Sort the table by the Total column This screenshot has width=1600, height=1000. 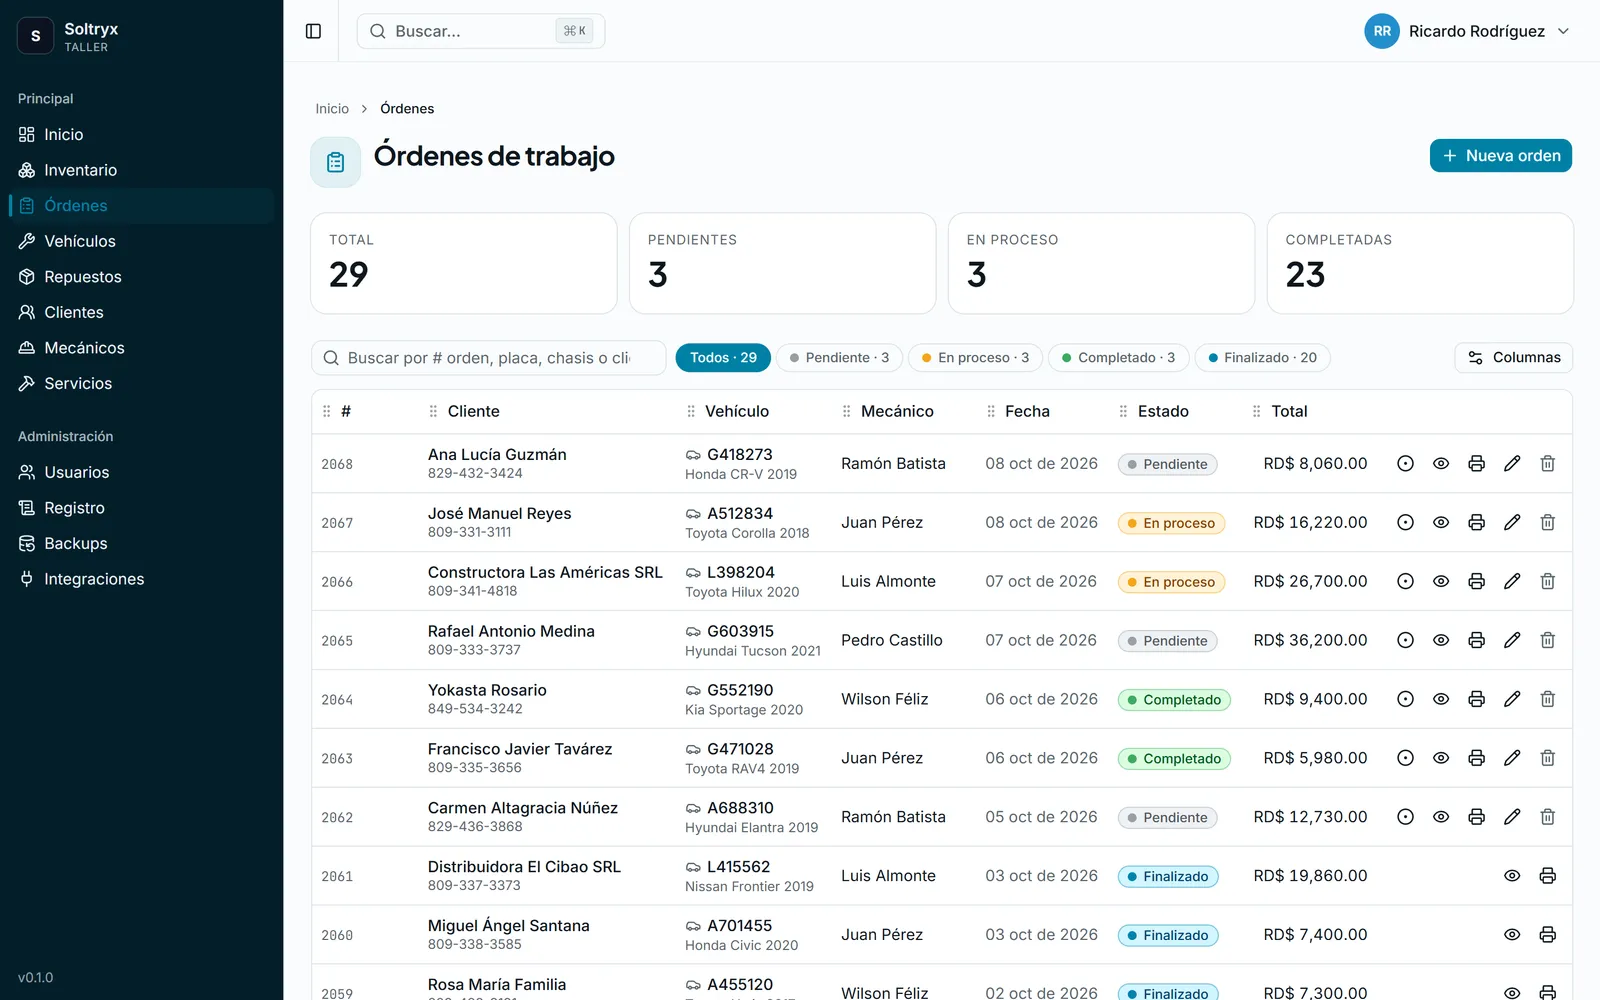tap(1289, 412)
